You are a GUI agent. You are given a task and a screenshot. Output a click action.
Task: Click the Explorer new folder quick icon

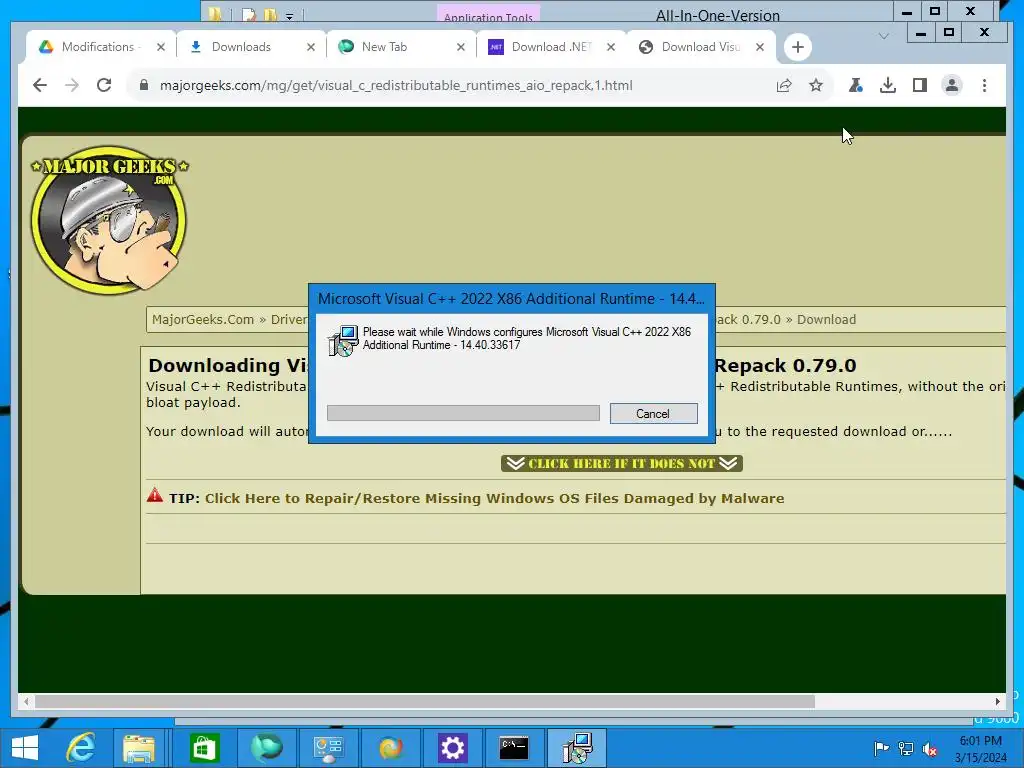tap(270, 14)
